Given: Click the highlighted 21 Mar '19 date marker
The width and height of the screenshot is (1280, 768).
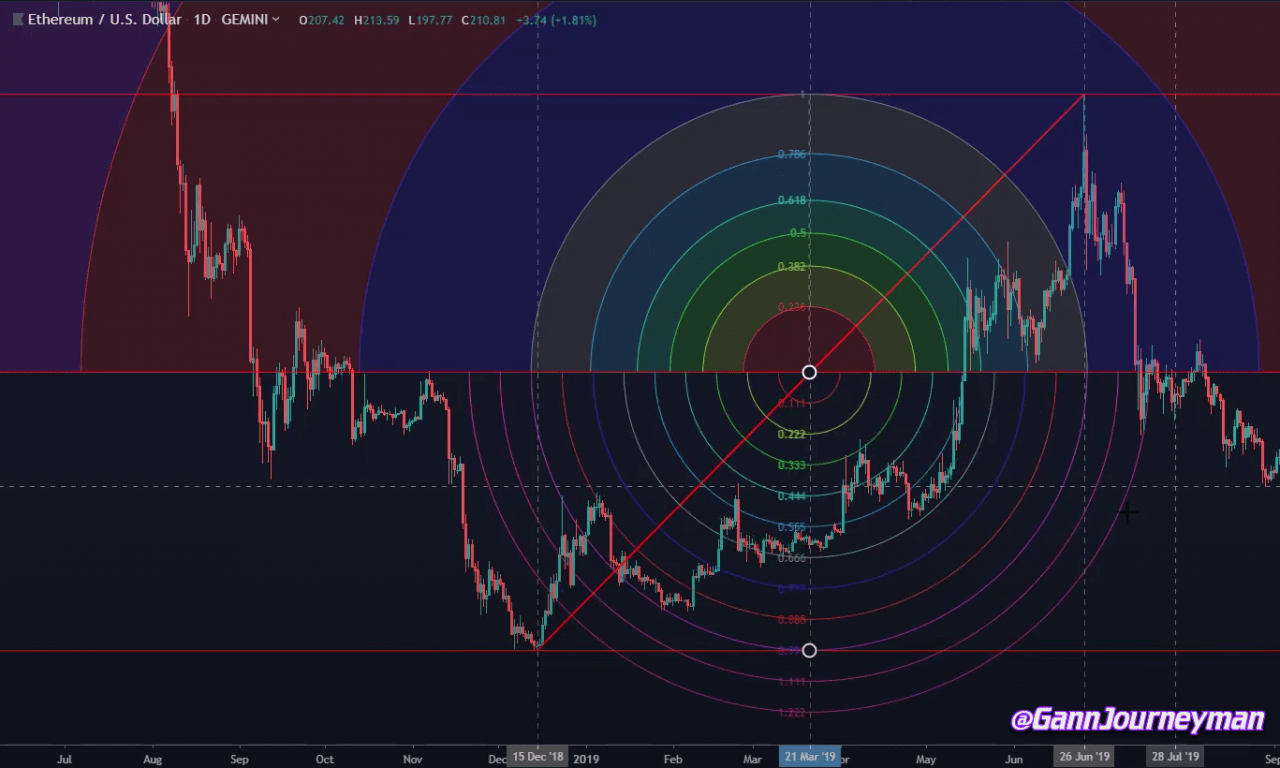Looking at the screenshot, I should (x=809, y=757).
